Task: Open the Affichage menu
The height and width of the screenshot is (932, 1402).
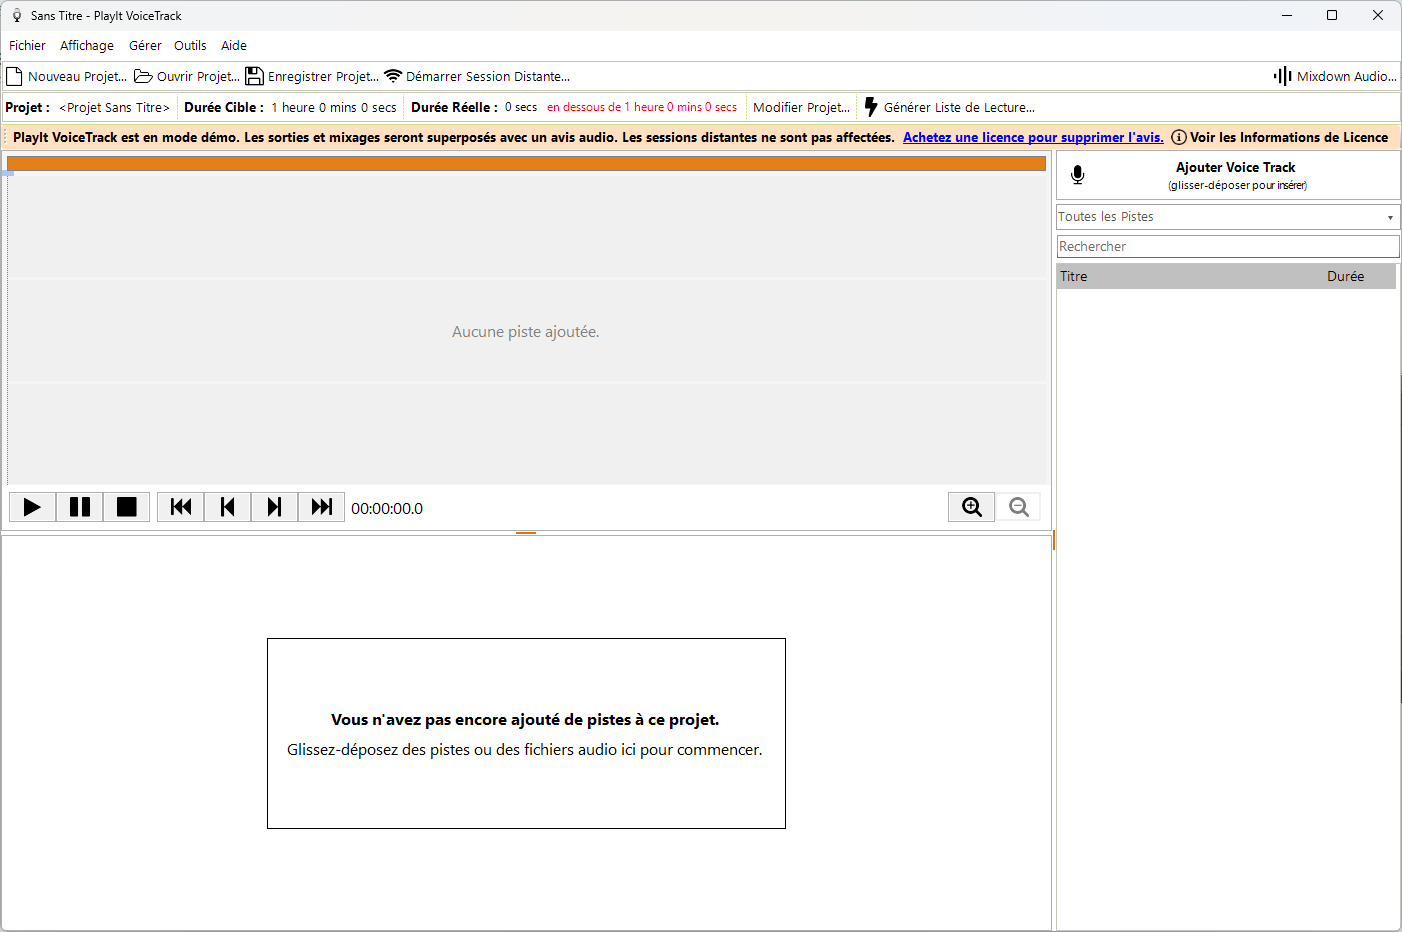Action: 87,45
